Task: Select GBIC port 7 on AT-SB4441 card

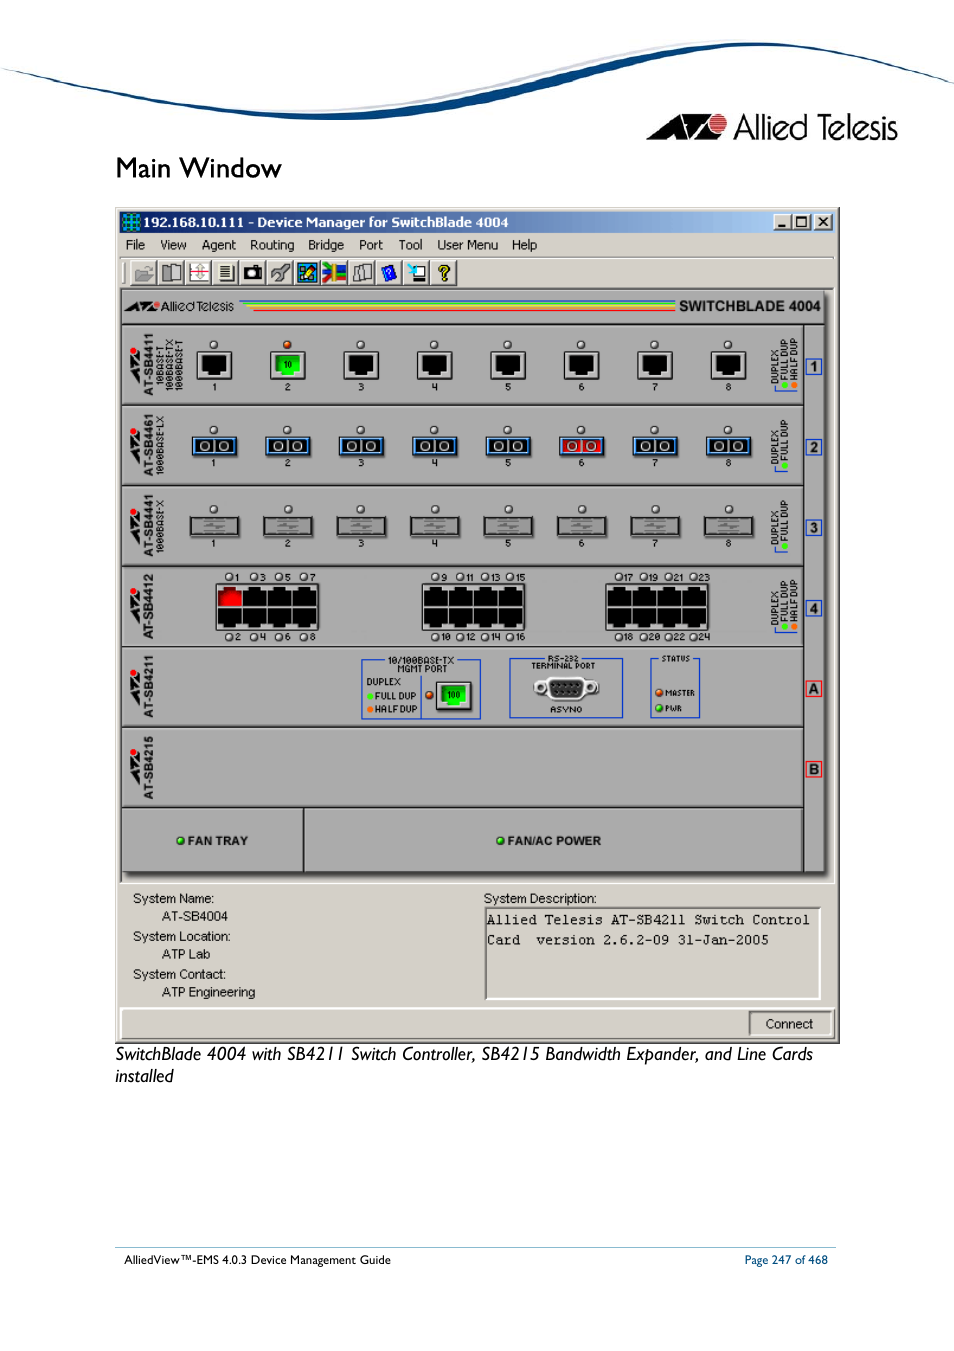Action: click(x=655, y=526)
